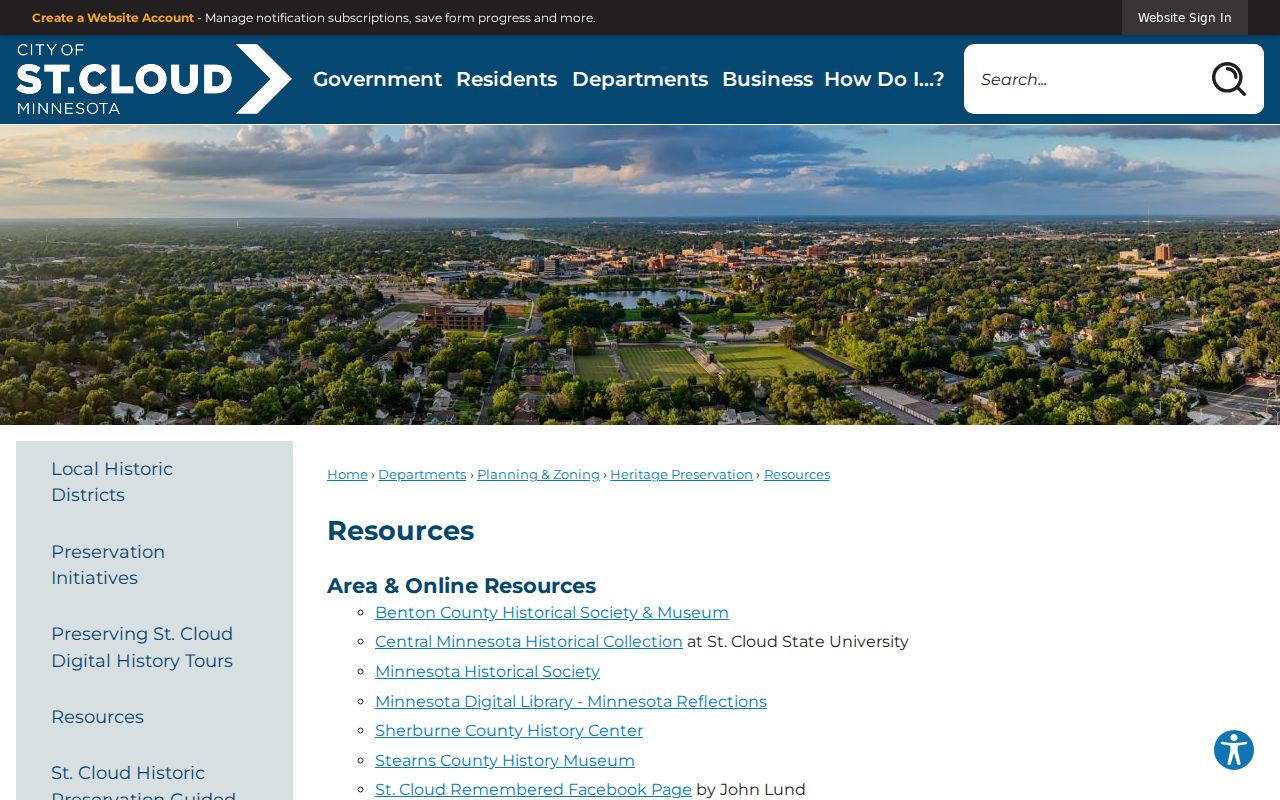
Task: Open the Government menu
Action: pyautogui.click(x=377, y=79)
